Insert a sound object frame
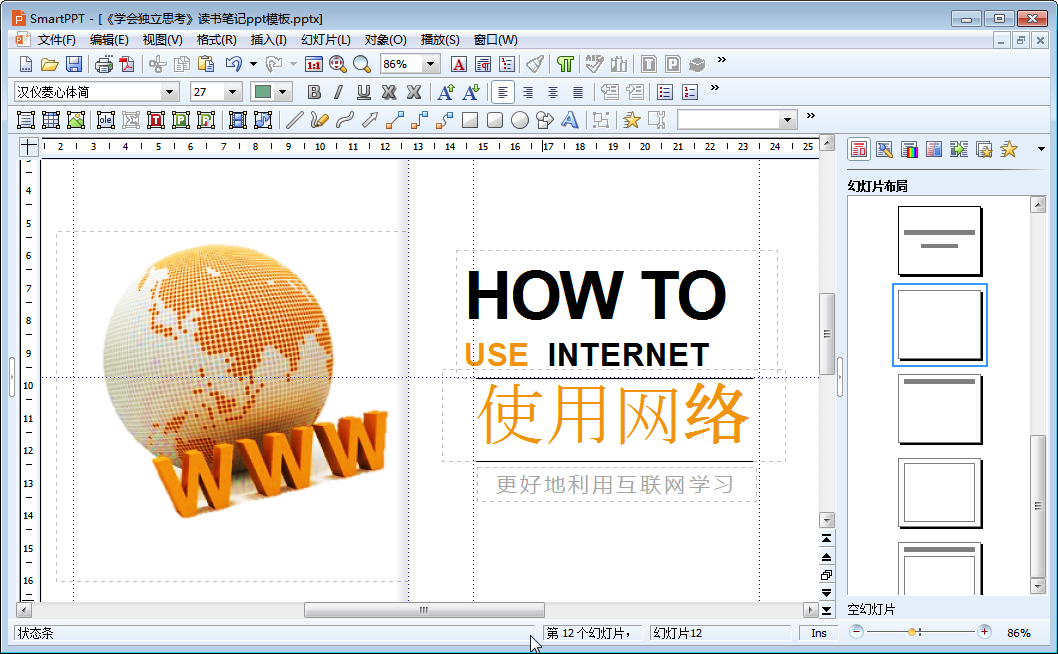The width and height of the screenshot is (1058, 654). (262, 120)
